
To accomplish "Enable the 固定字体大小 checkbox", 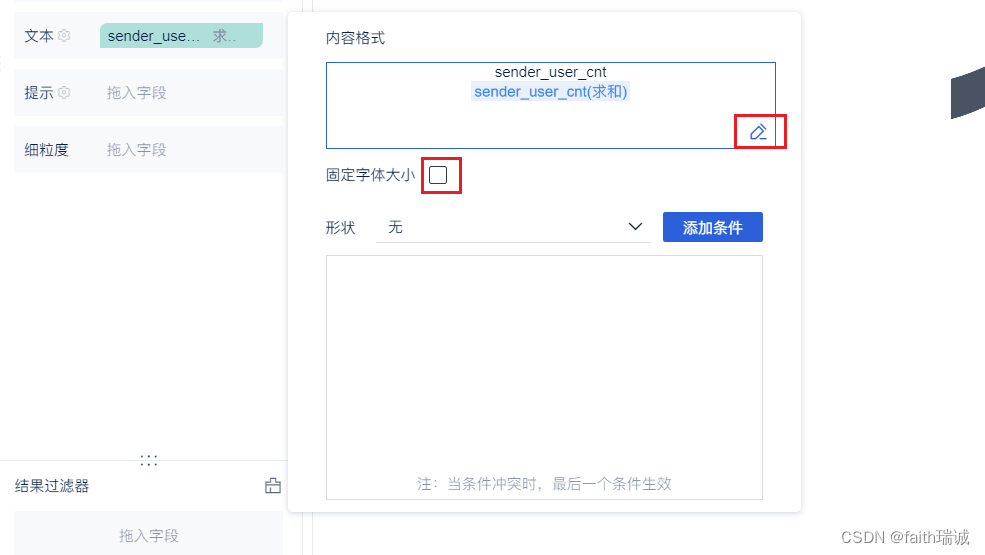I will tap(438, 175).
